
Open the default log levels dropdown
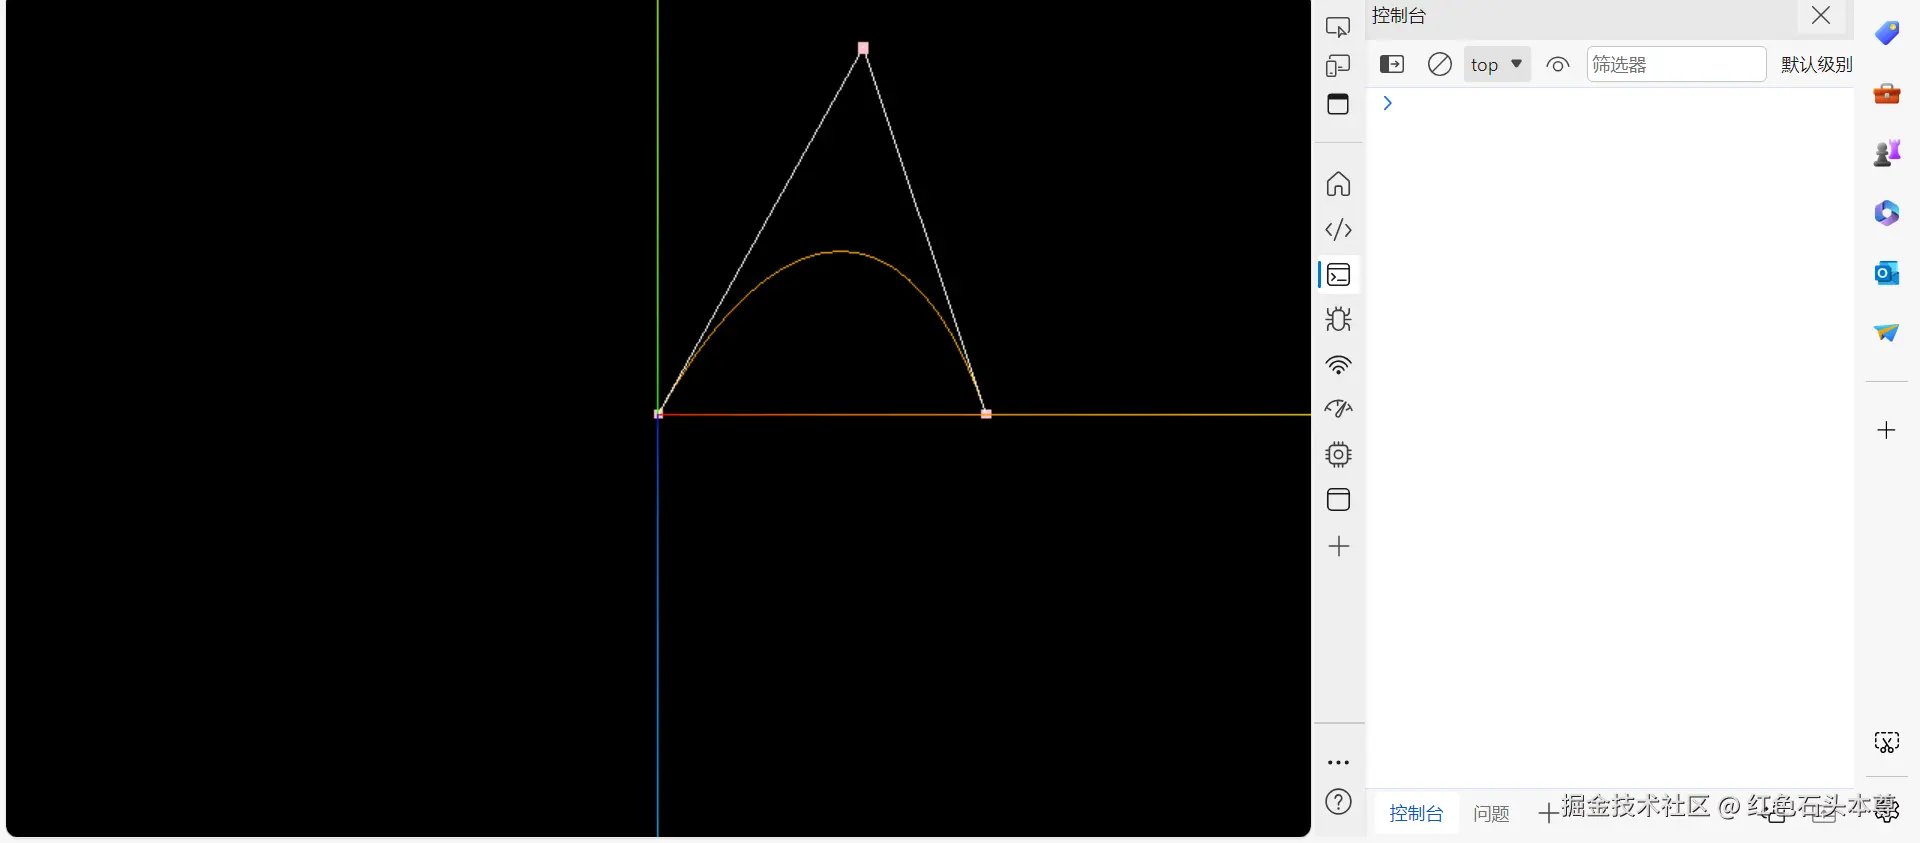pyautogui.click(x=1816, y=65)
